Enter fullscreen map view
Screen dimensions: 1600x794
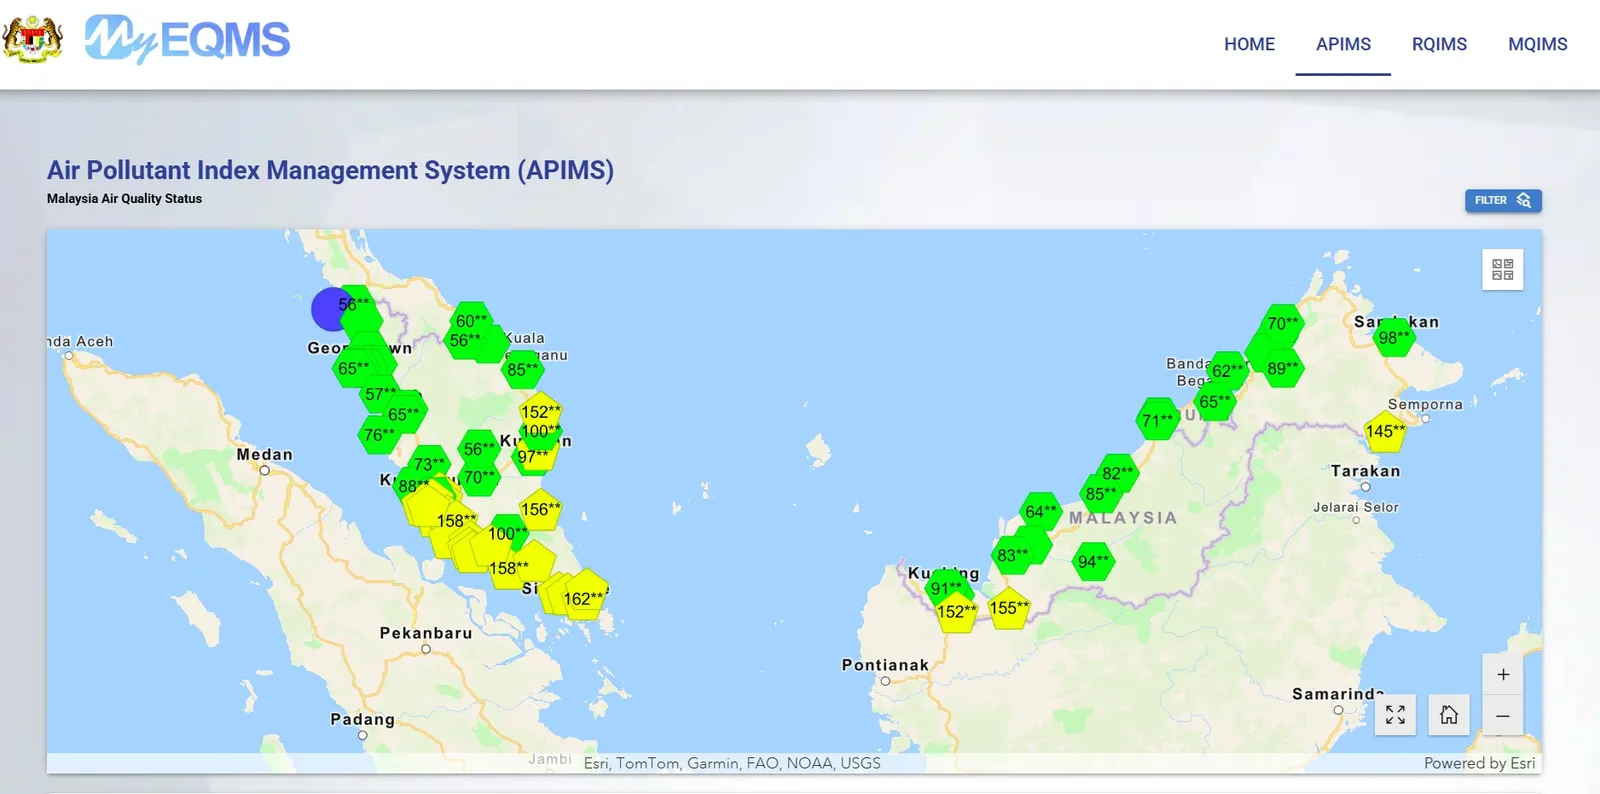(1395, 715)
